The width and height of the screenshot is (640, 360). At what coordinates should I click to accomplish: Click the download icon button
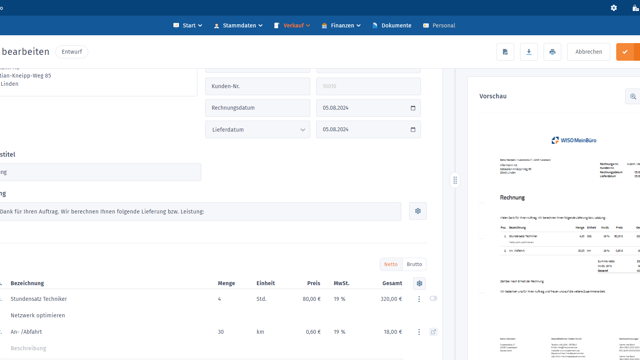(529, 52)
